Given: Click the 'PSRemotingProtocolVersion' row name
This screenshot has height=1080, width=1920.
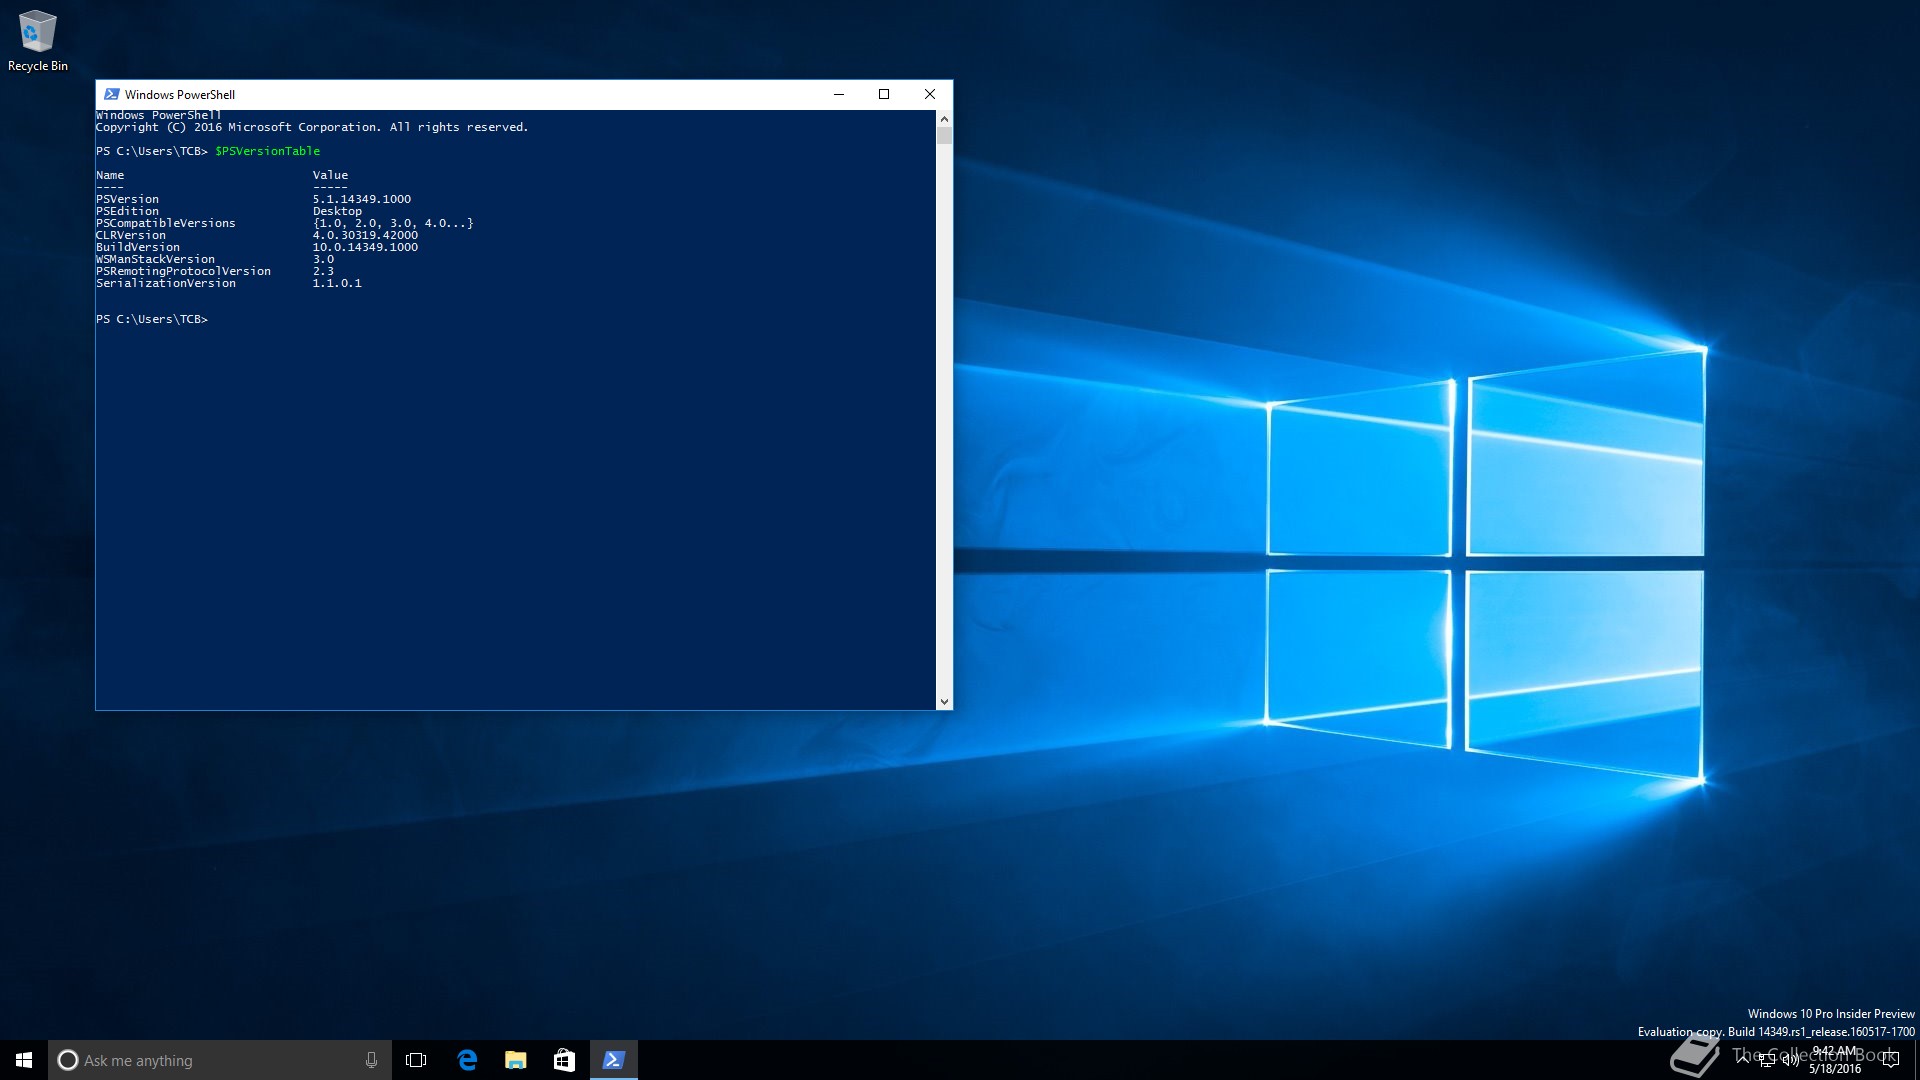Looking at the screenshot, I should pos(183,271).
